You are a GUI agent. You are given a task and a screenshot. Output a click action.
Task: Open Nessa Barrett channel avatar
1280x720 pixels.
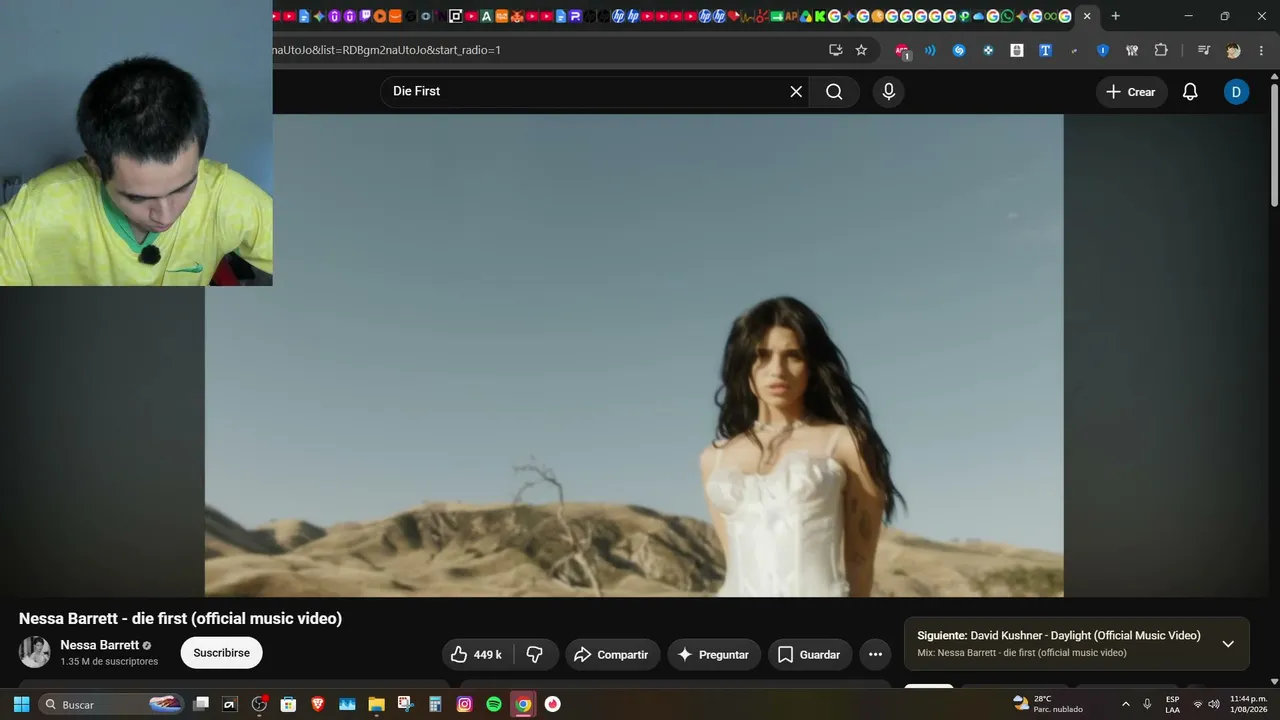pos(35,652)
